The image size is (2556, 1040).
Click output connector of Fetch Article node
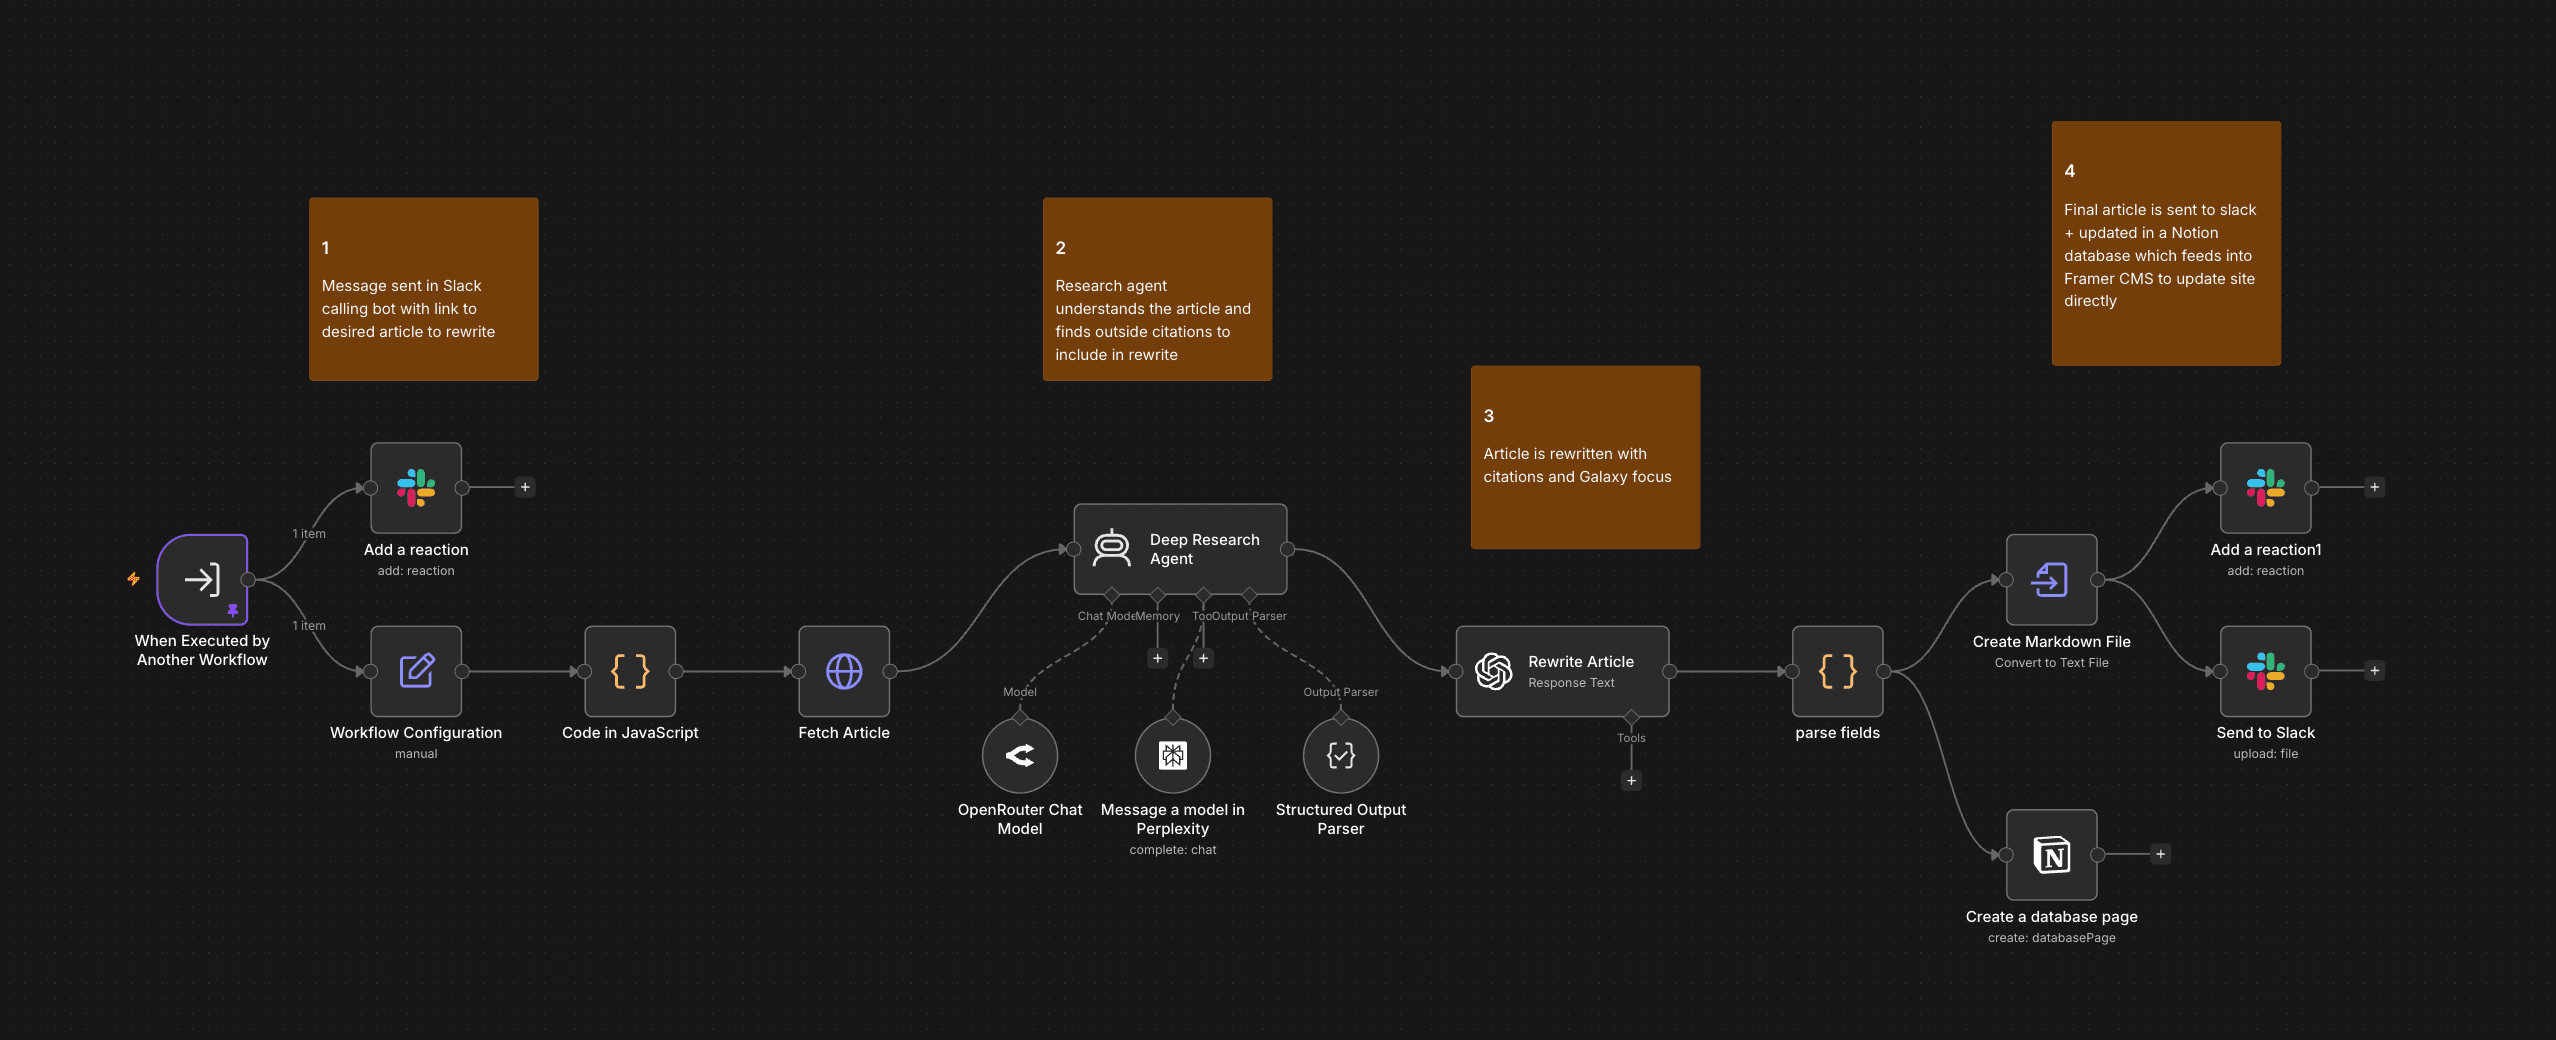(890, 671)
